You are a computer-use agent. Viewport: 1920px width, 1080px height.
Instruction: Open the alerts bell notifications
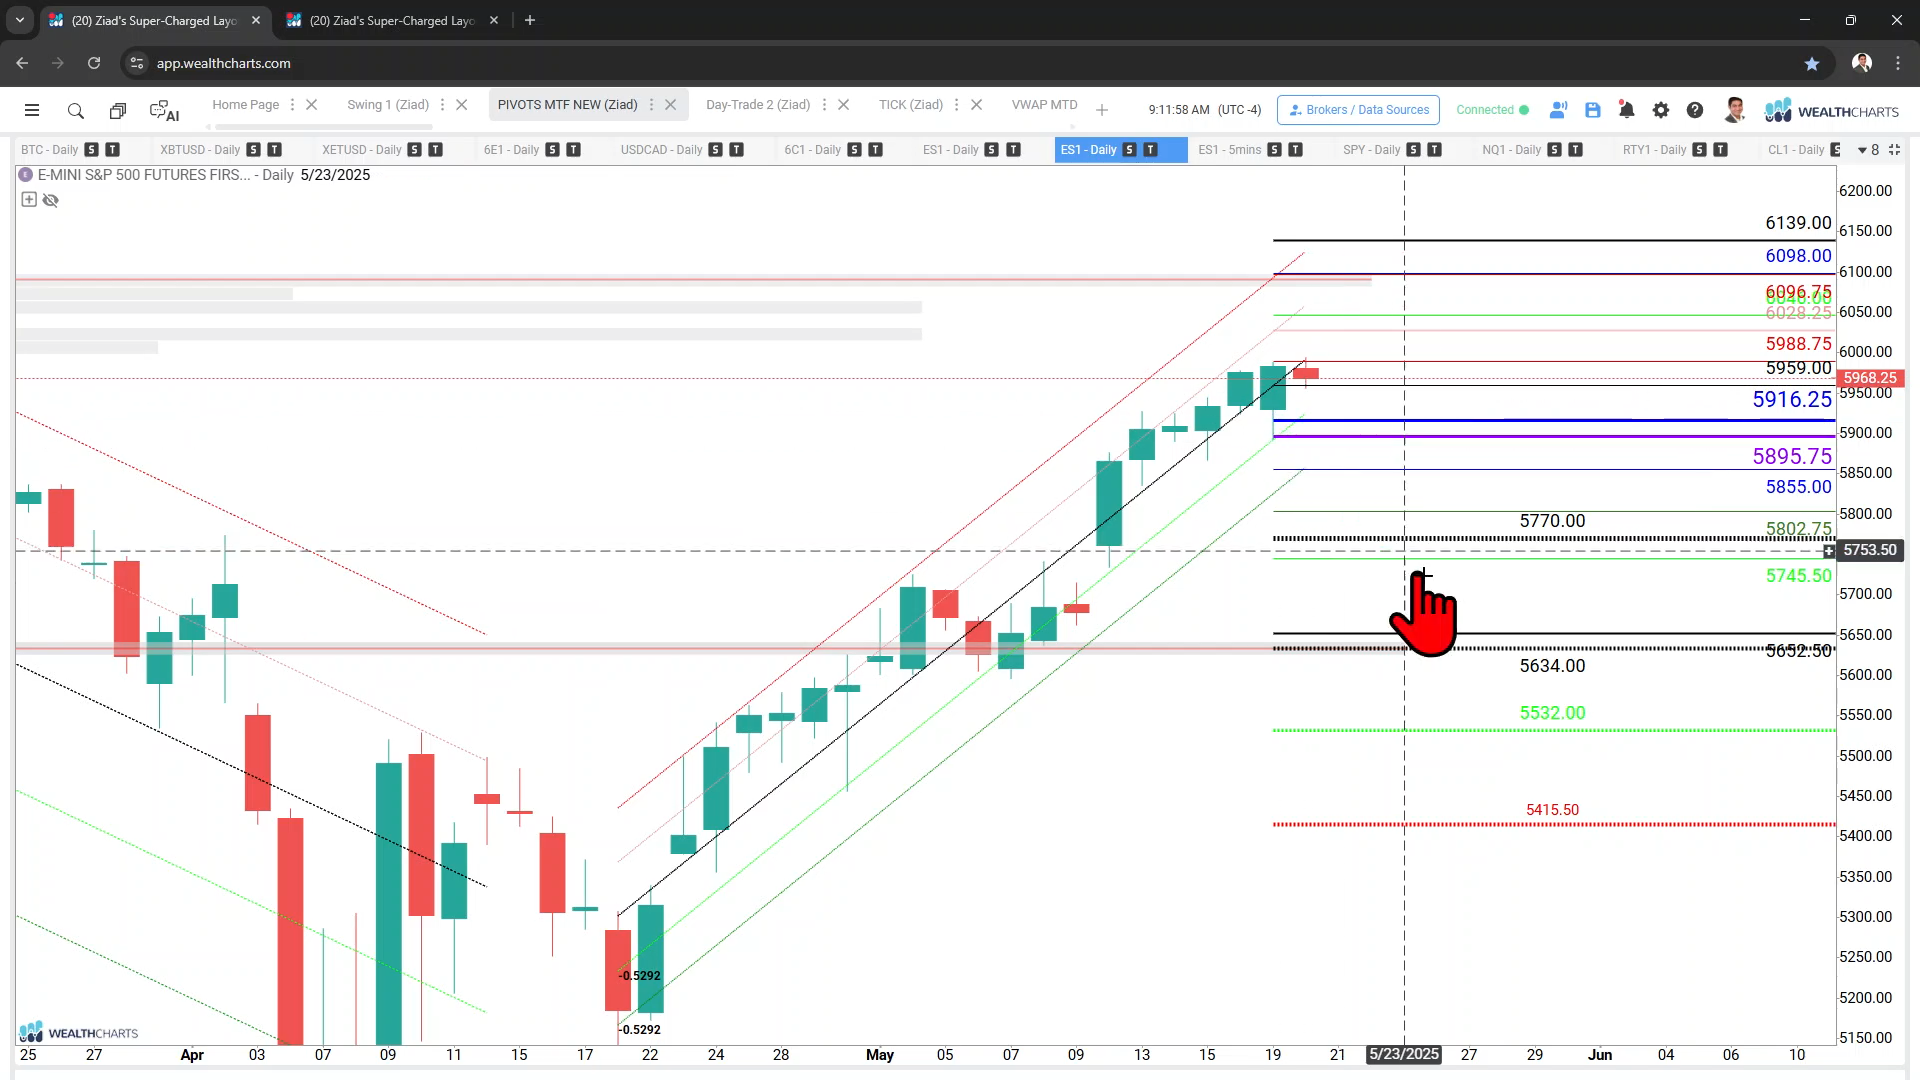(1627, 110)
